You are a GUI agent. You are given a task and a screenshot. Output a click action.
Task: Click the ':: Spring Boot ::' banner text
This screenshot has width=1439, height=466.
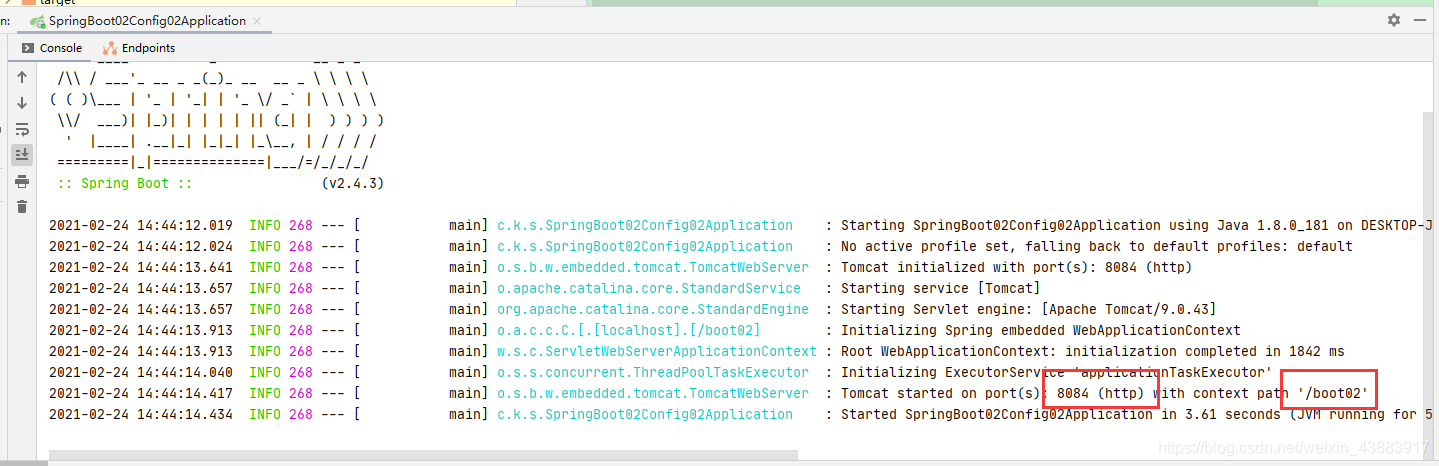[x=125, y=184]
